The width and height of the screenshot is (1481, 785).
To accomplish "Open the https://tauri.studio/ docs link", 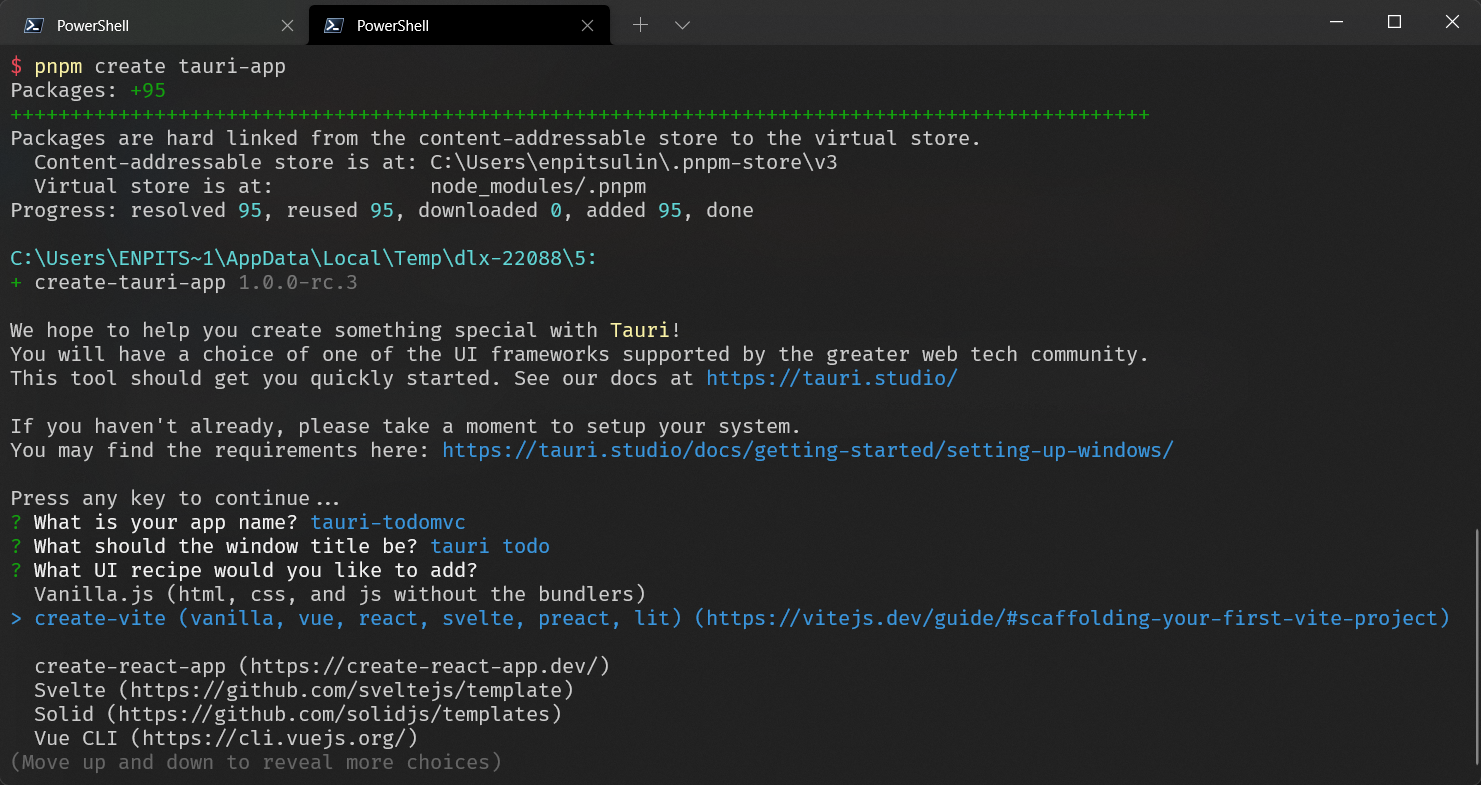I will point(832,378).
